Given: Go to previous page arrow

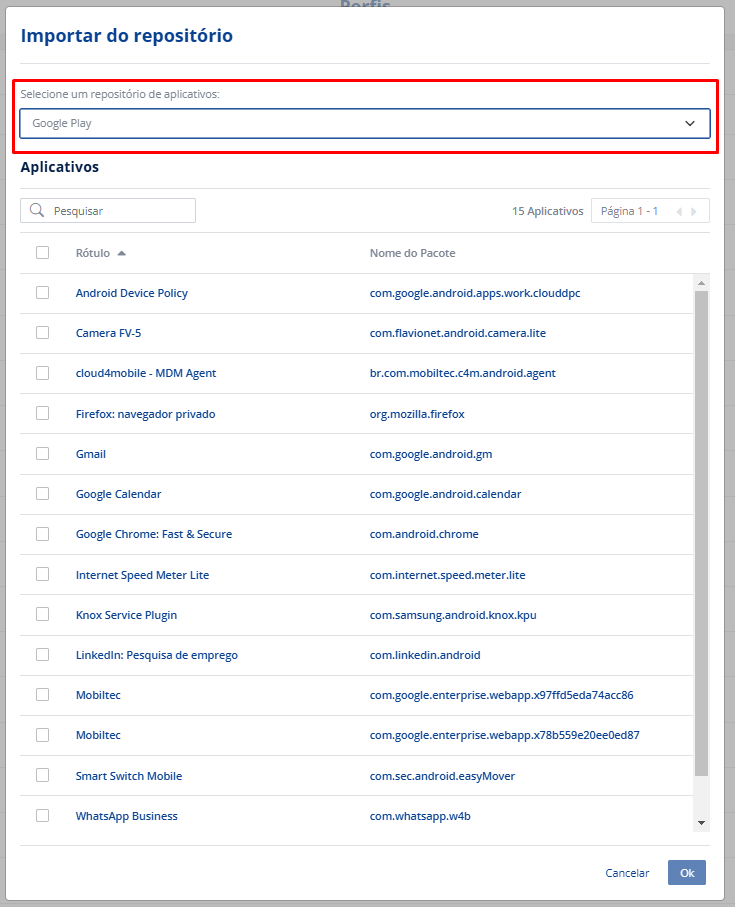Looking at the screenshot, I should click(679, 212).
